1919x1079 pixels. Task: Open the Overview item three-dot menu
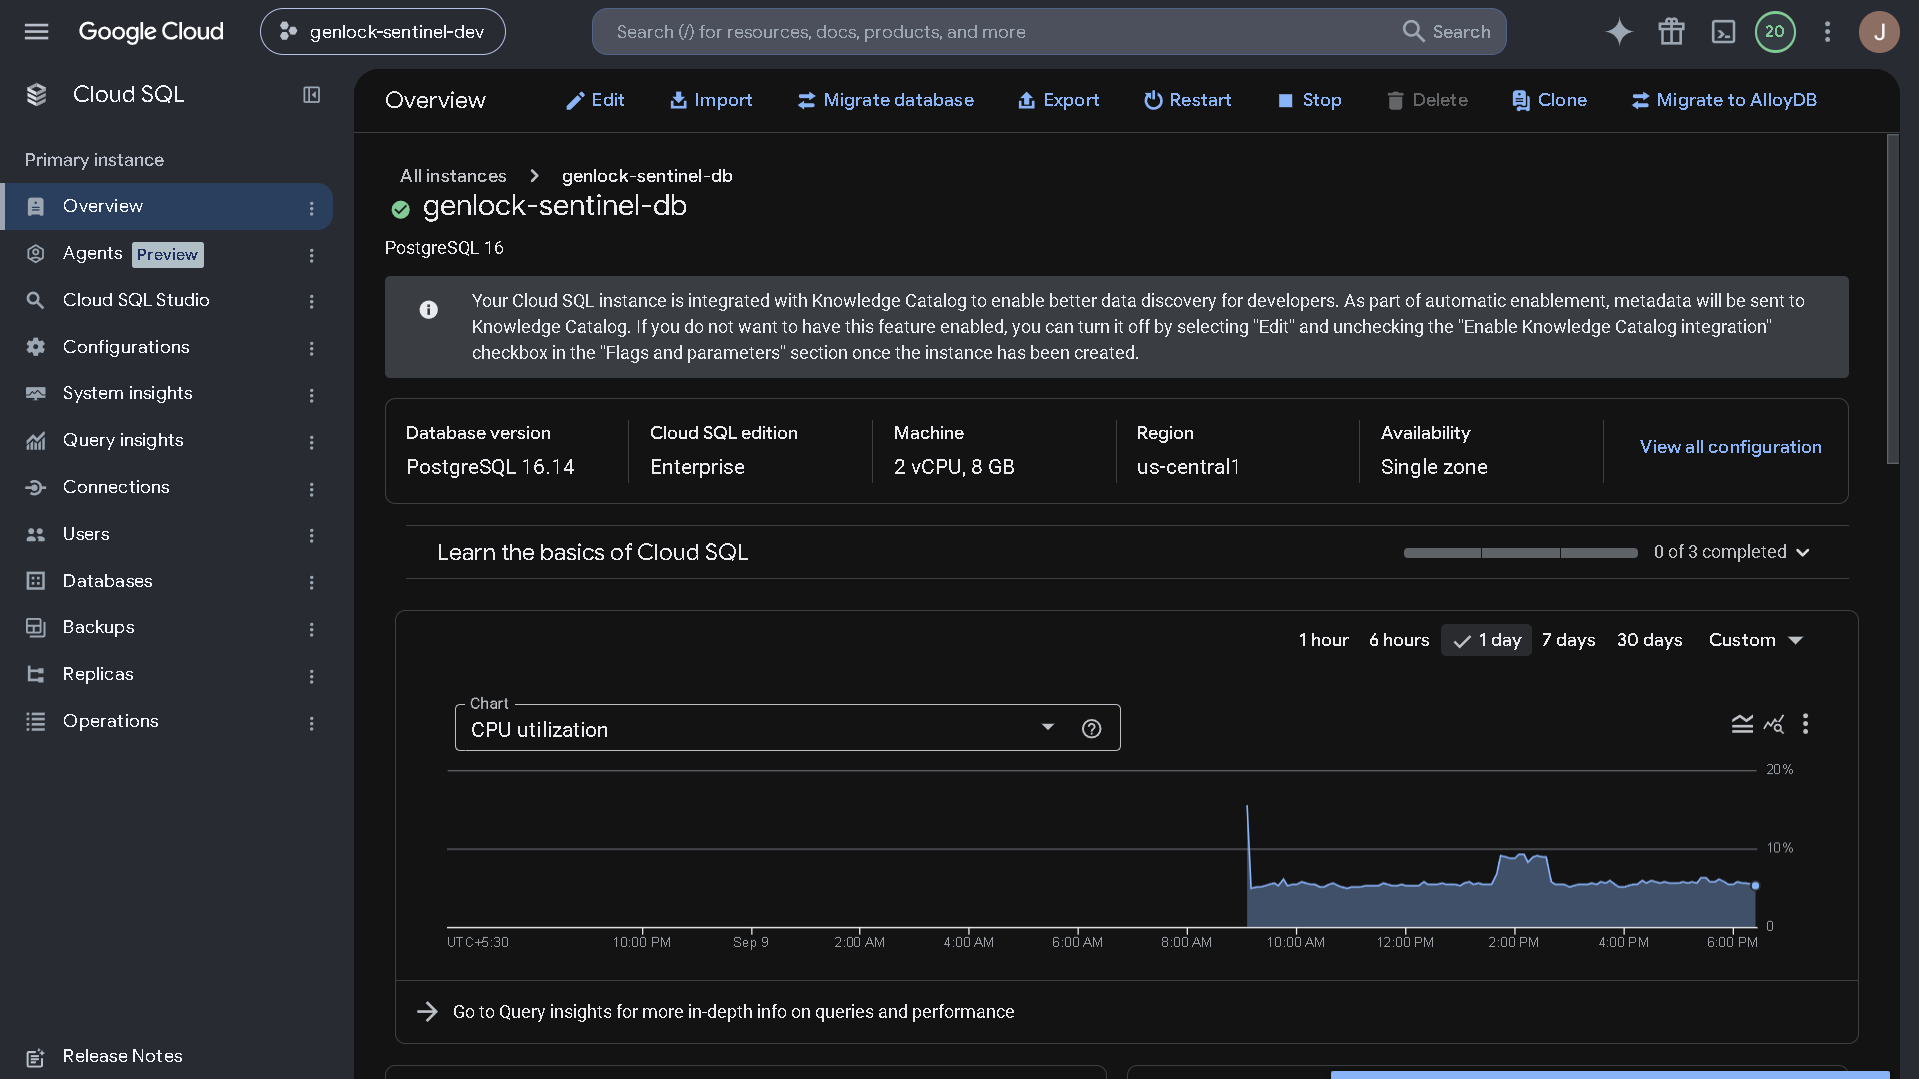point(312,208)
